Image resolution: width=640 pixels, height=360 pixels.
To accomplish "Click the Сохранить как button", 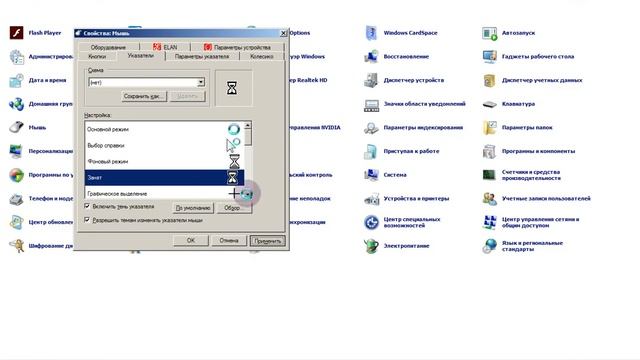I will click(144, 96).
